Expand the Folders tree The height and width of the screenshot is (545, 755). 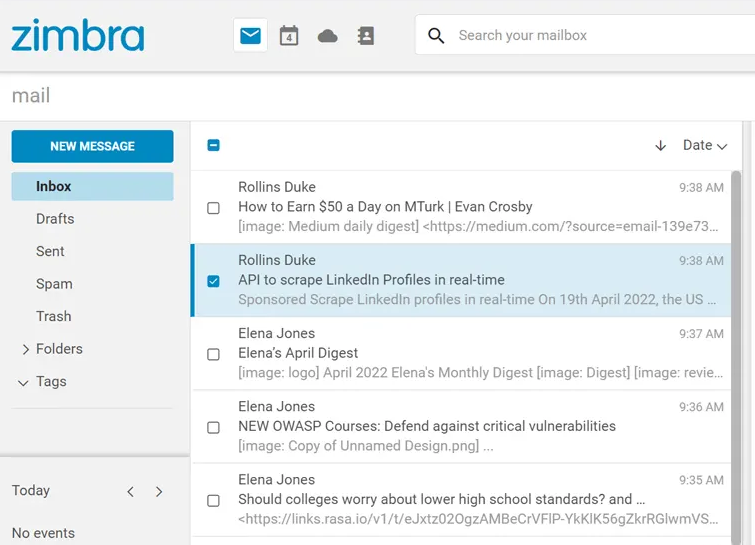26,349
